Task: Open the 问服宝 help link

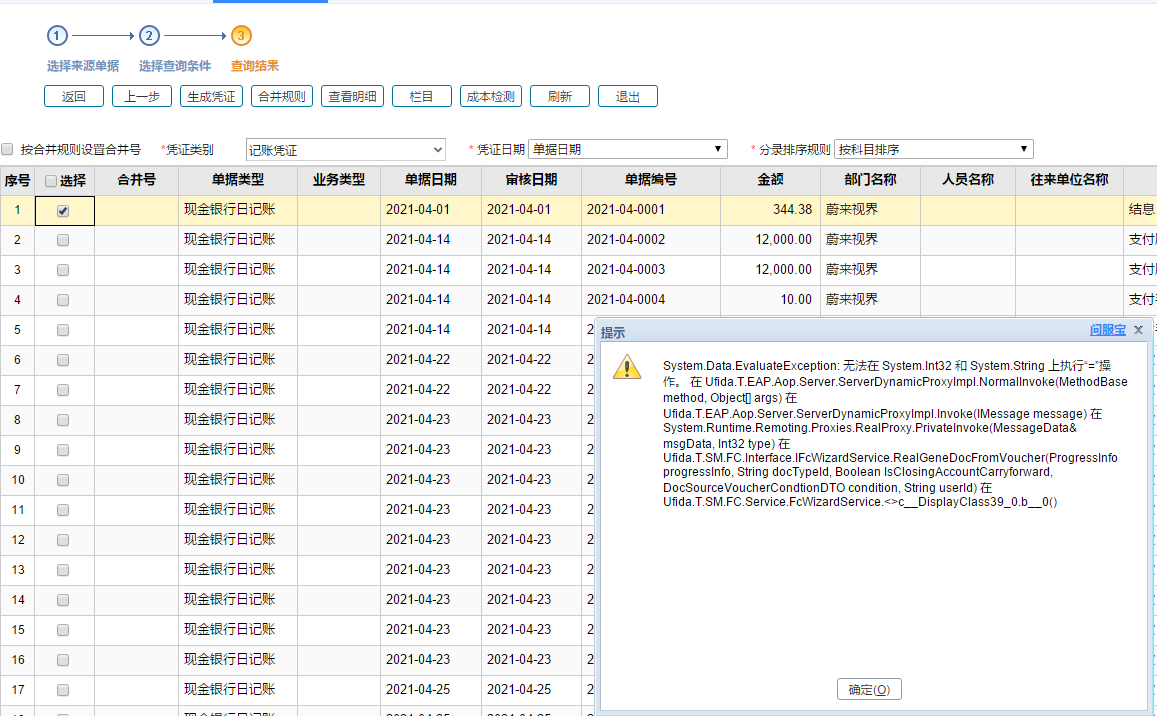Action: click(1108, 331)
